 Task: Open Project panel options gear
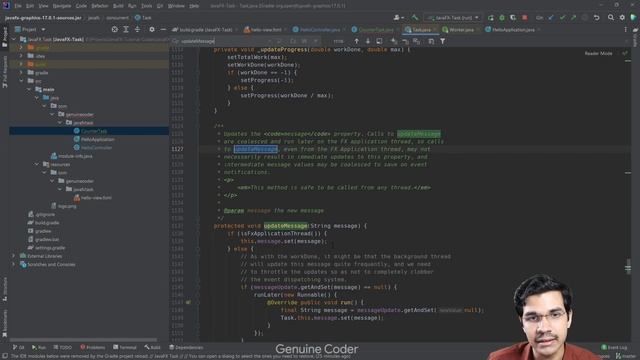click(152, 29)
